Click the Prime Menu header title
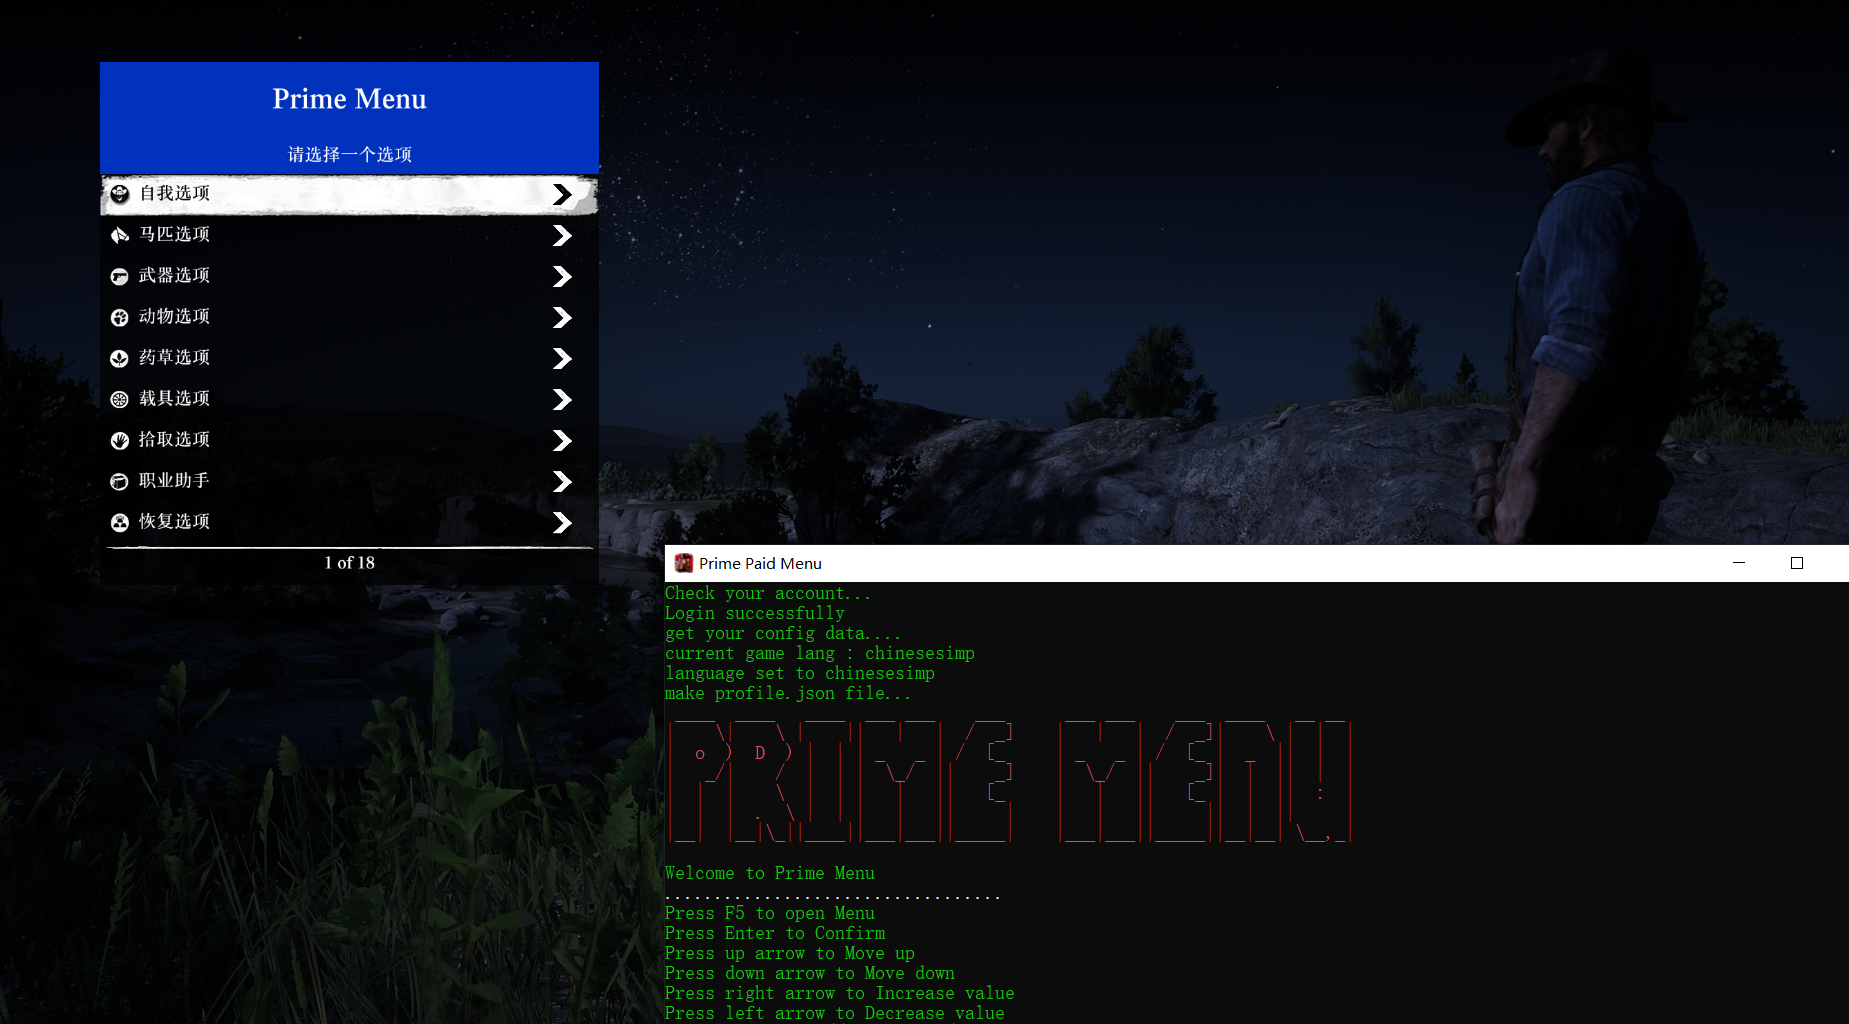Image resolution: width=1849 pixels, height=1024 pixels. point(350,99)
